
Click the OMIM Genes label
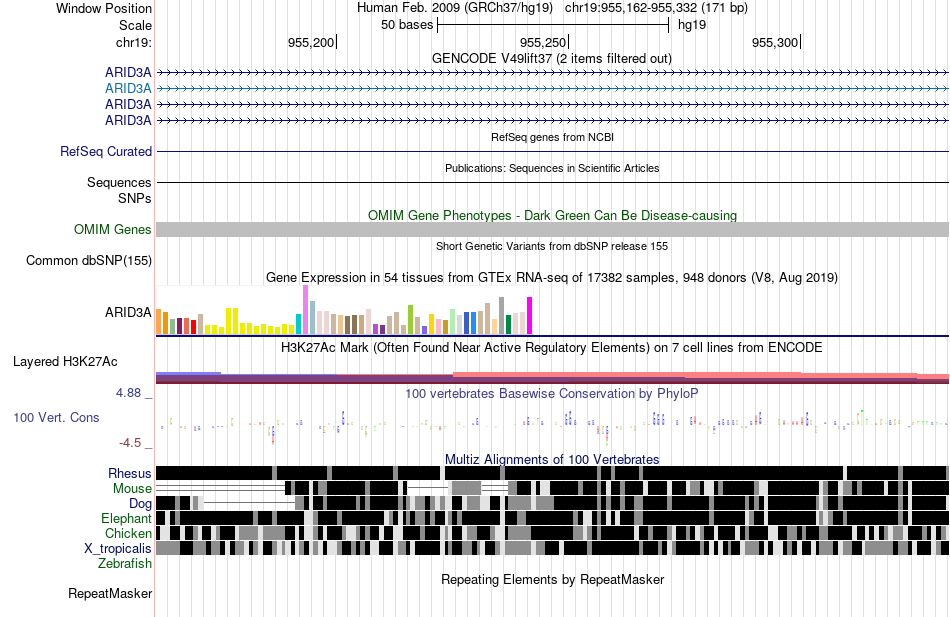113,229
